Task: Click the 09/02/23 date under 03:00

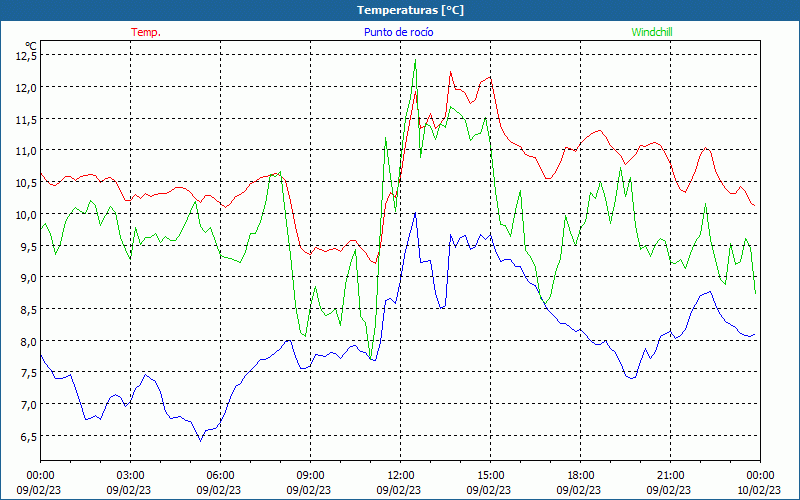Action: tap(131, 490)
